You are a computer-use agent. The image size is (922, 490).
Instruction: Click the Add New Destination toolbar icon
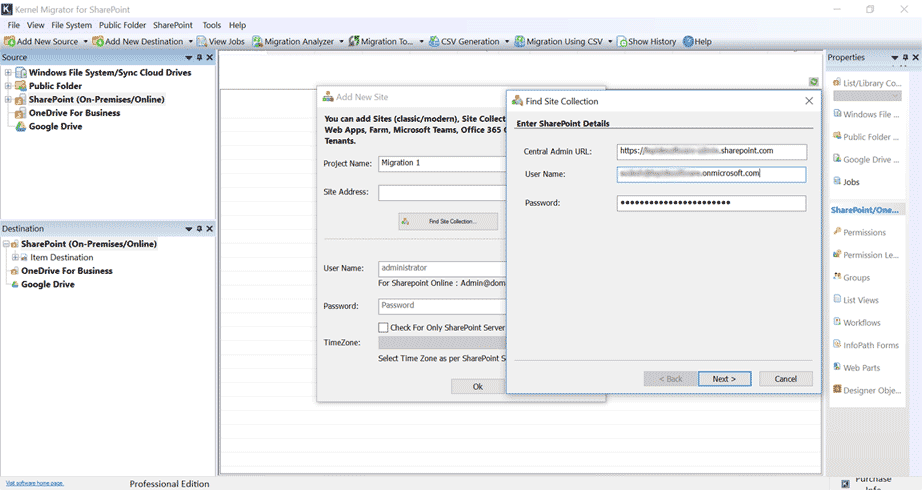click(98, 42)
